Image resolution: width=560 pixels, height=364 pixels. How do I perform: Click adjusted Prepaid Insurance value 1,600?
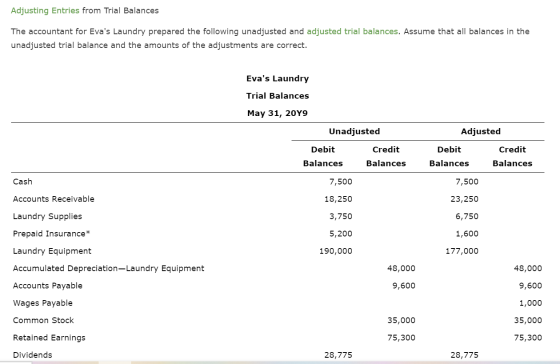click(x=467, y=234)
